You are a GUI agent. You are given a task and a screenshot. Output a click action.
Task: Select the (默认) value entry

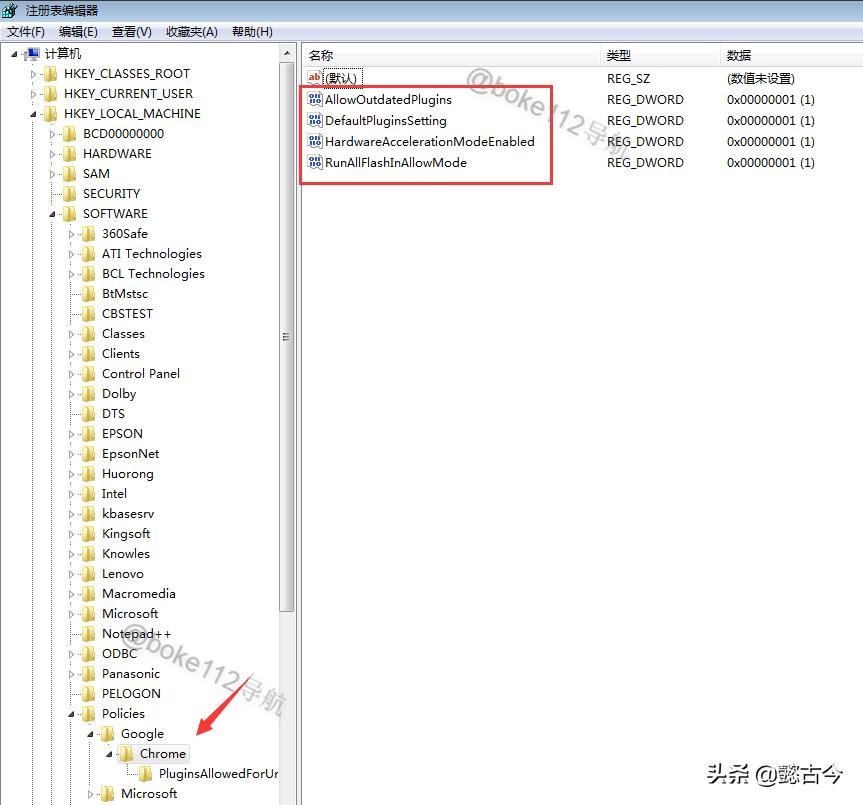[341, 78]
